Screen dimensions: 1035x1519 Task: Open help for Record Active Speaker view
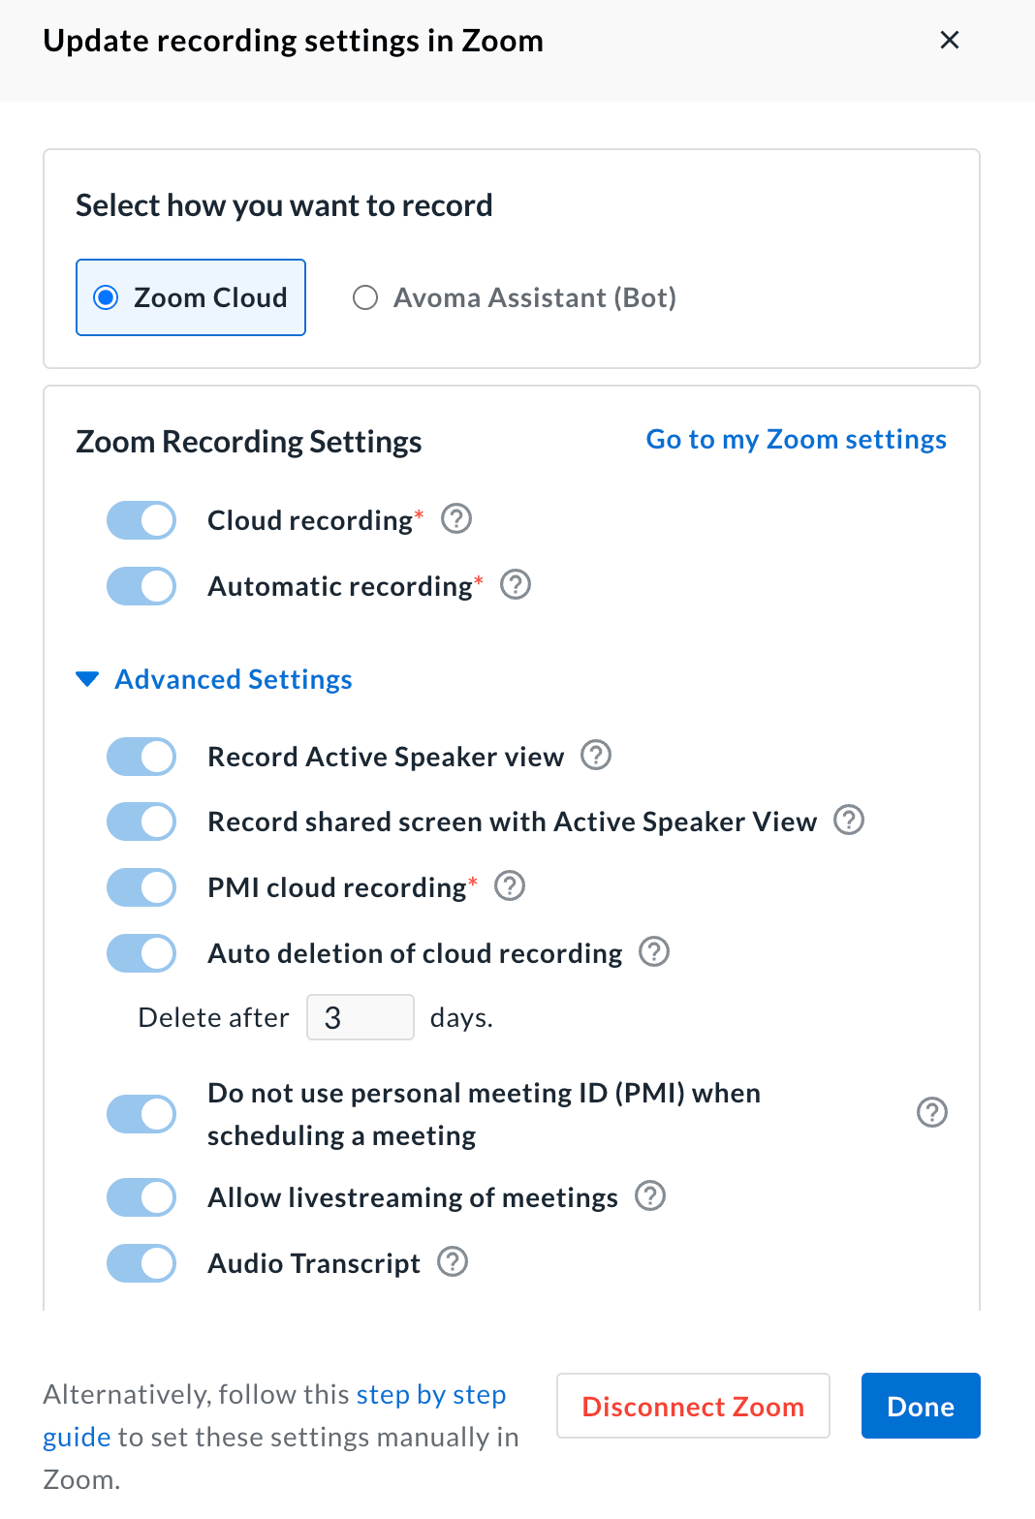[x=596, y=755]
